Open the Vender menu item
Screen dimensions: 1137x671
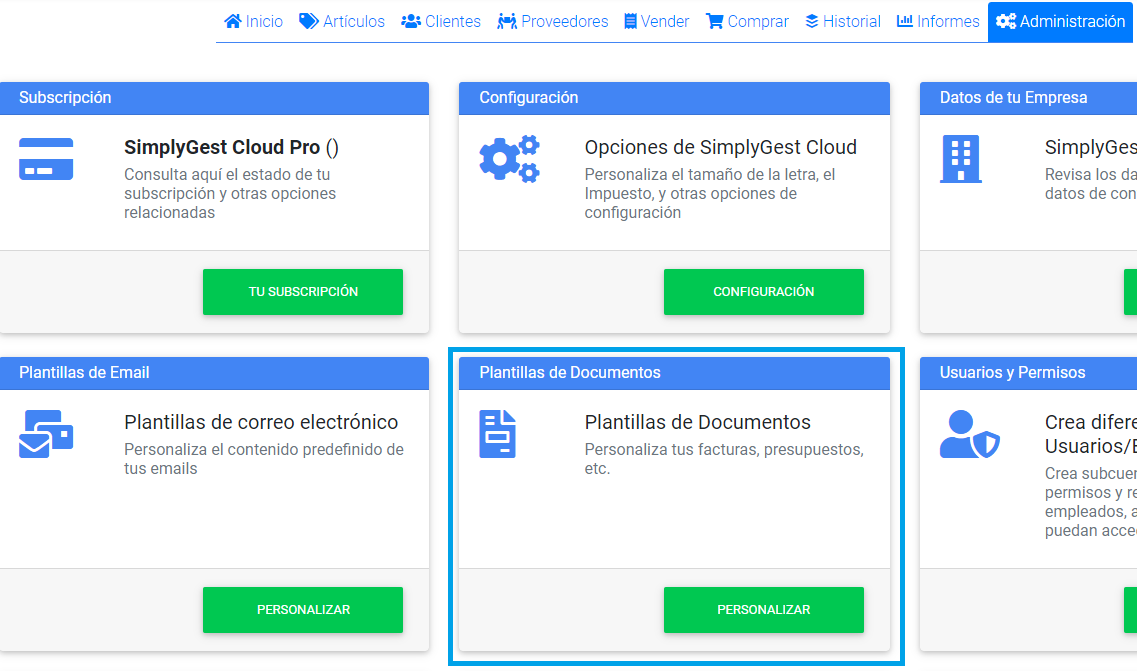point(656,20)
